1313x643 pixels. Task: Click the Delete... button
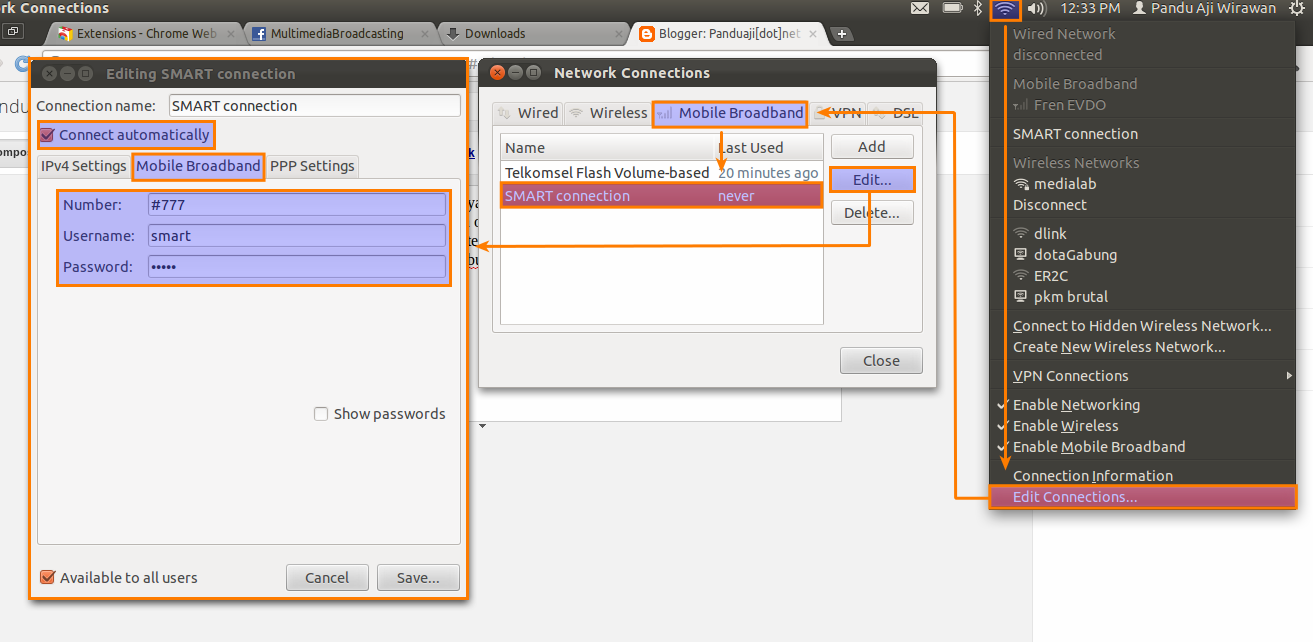click(872, 212)
